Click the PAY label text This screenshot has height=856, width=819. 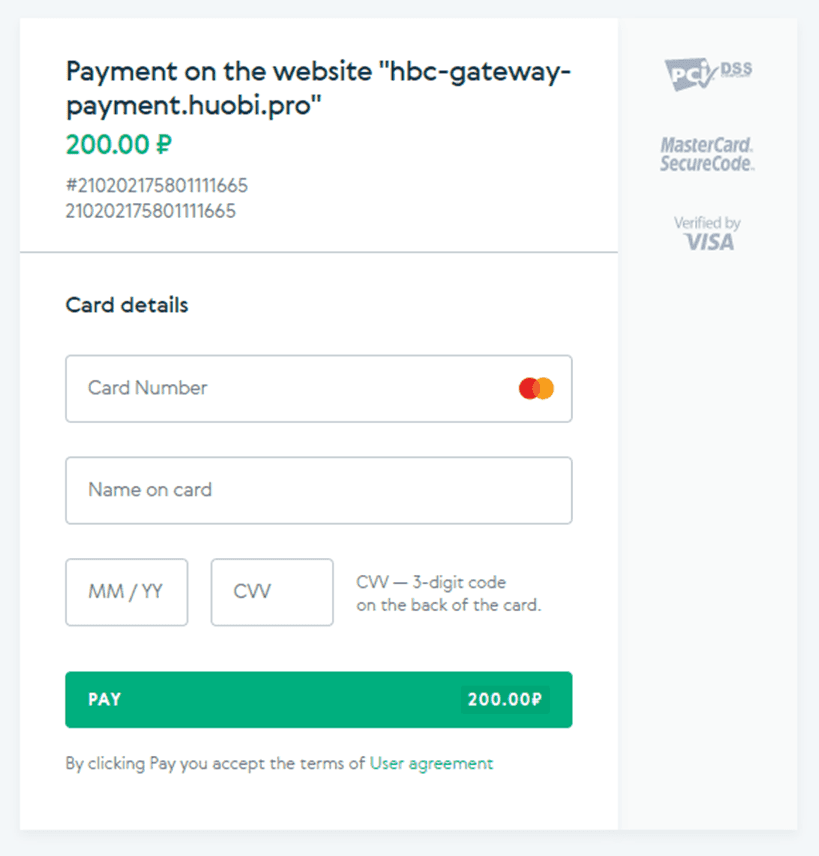[x=105, y=699]
